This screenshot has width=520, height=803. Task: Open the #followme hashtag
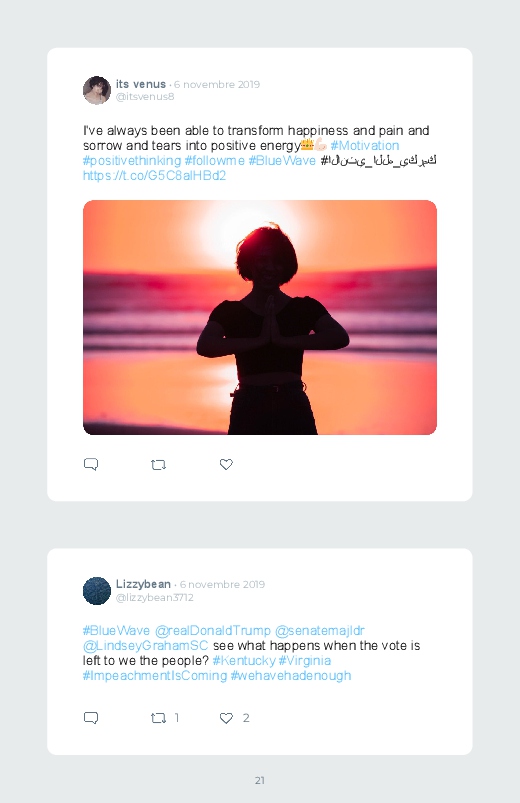[215, 161]
